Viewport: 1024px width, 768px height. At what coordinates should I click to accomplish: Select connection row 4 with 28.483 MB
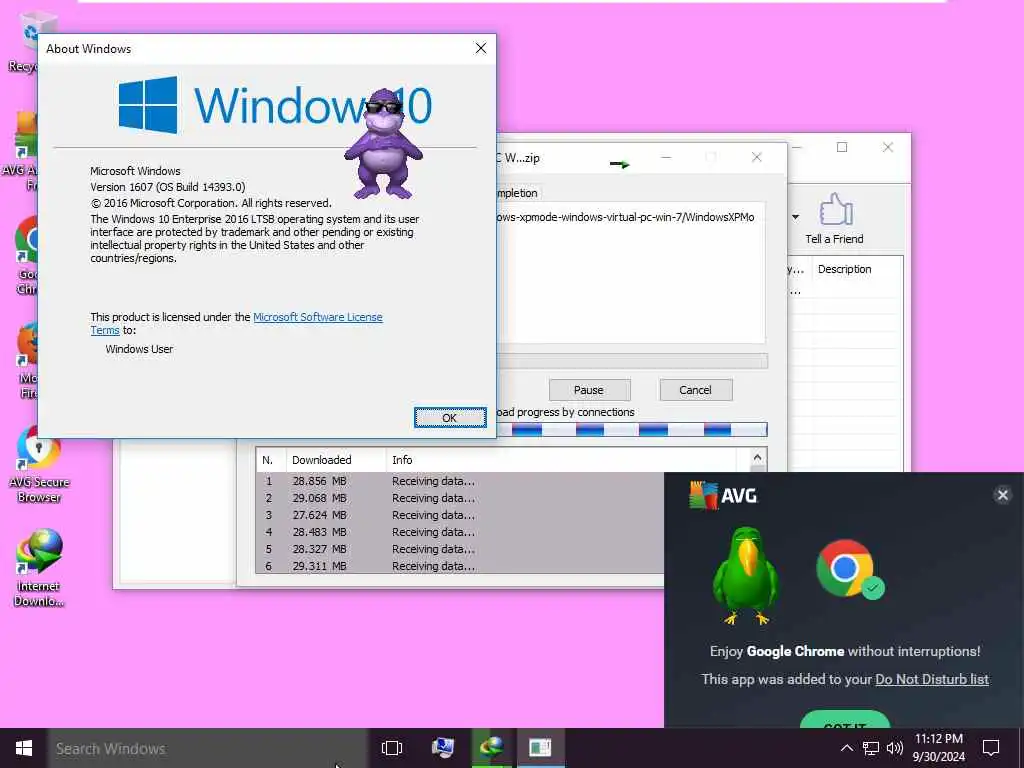point(460,532)
